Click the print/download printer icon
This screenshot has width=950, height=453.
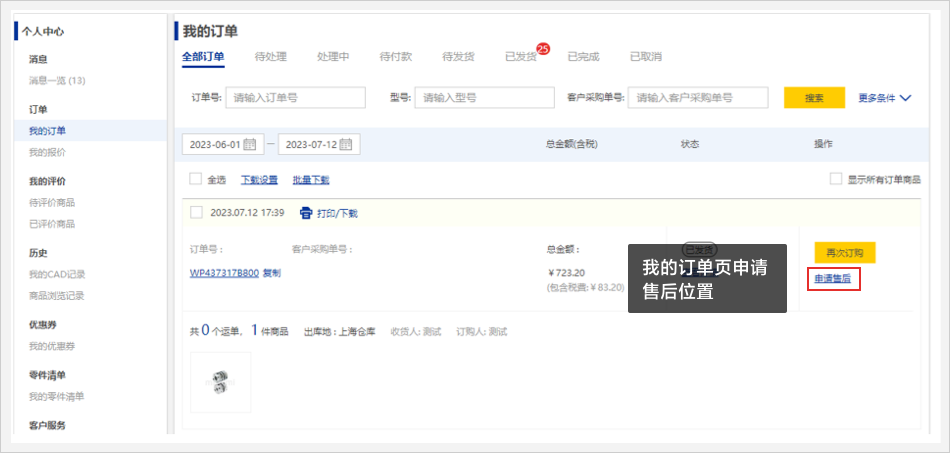(307, 213)
